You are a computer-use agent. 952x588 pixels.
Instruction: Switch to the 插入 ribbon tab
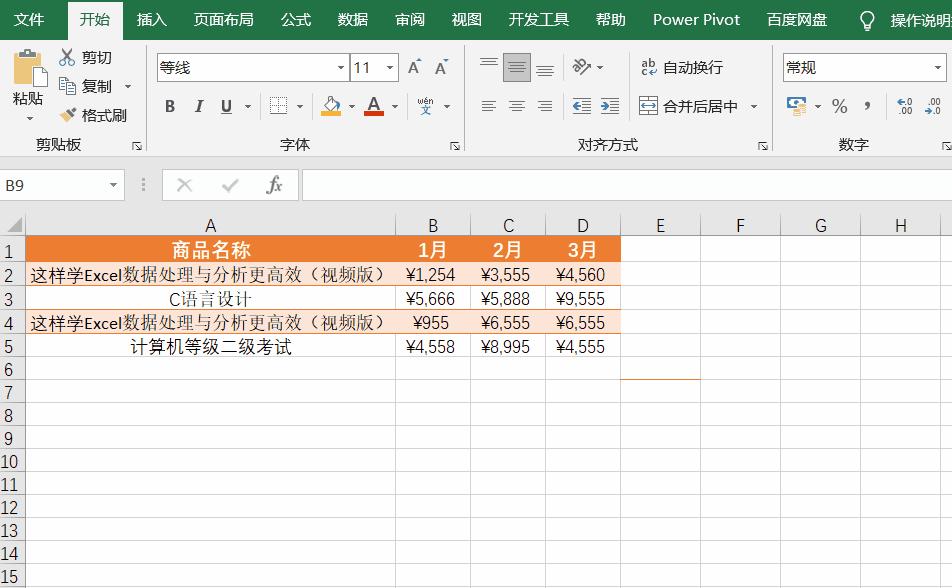[150, 19]
